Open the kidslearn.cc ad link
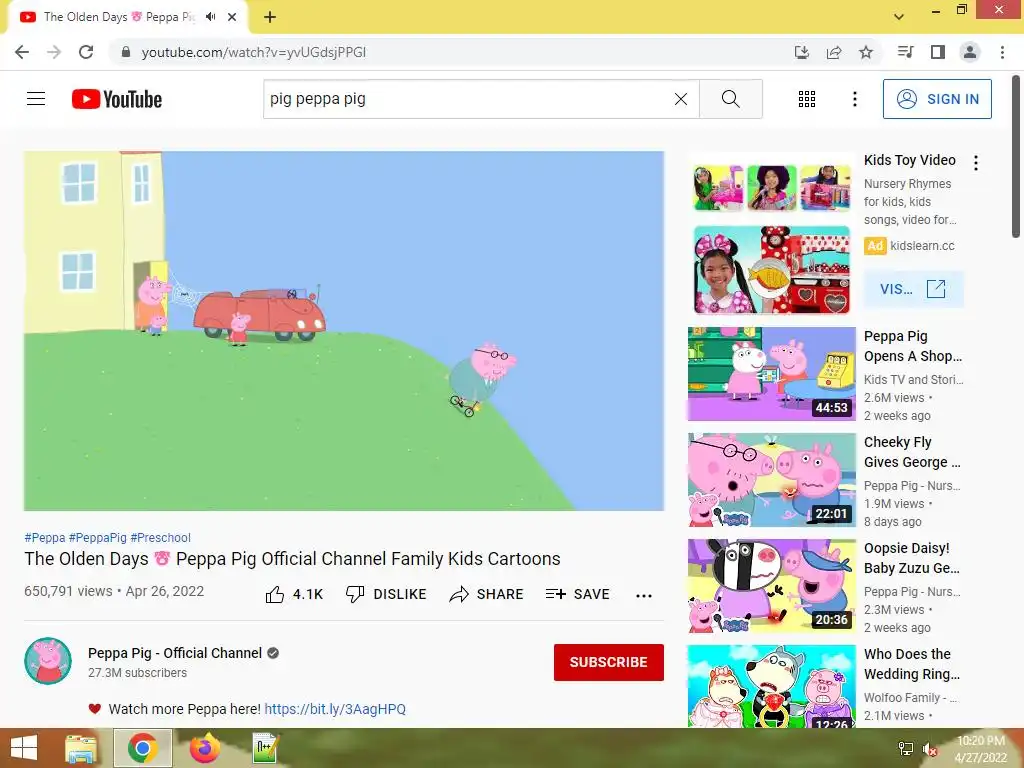 tap(922, 246)
